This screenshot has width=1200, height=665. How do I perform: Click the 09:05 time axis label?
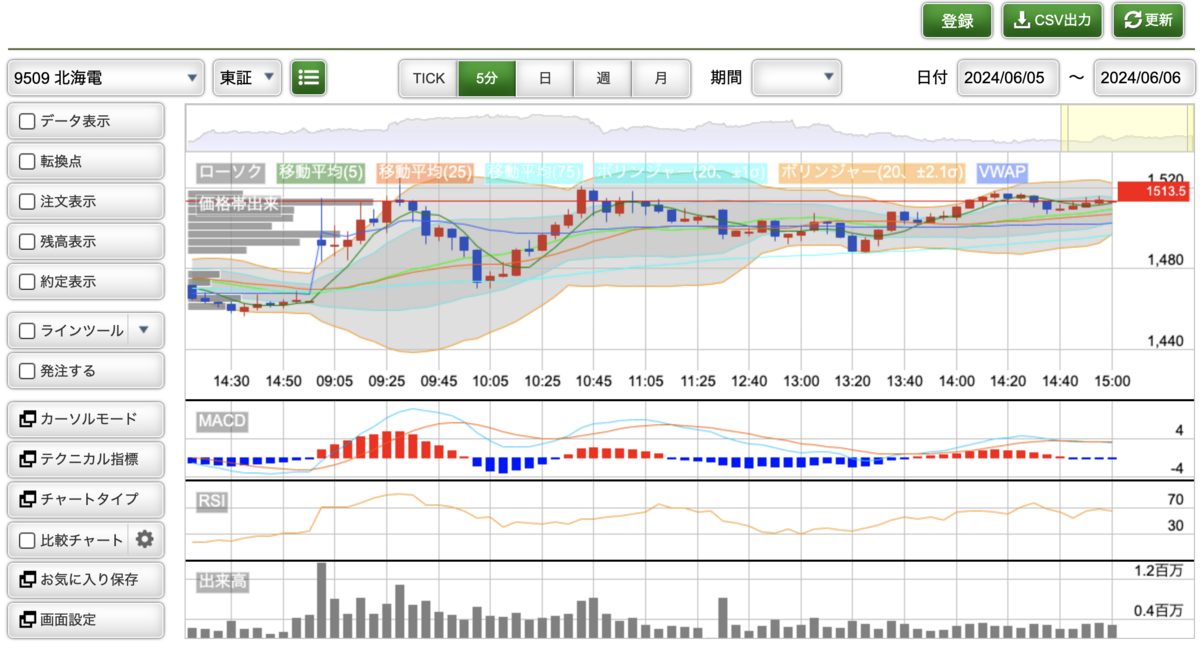tap(335, 382)
